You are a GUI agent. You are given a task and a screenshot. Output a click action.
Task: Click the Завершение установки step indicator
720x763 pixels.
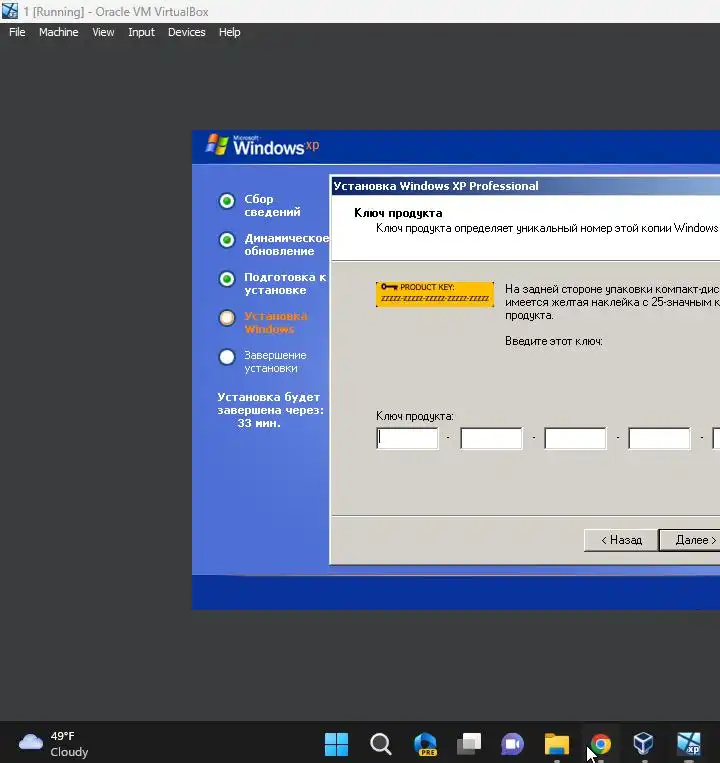click(227, 357)
